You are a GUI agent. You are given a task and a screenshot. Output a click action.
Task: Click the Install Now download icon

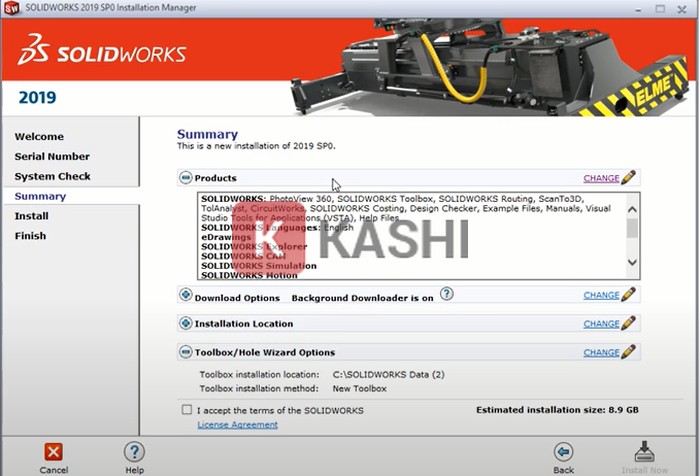(x=644, y=452)
